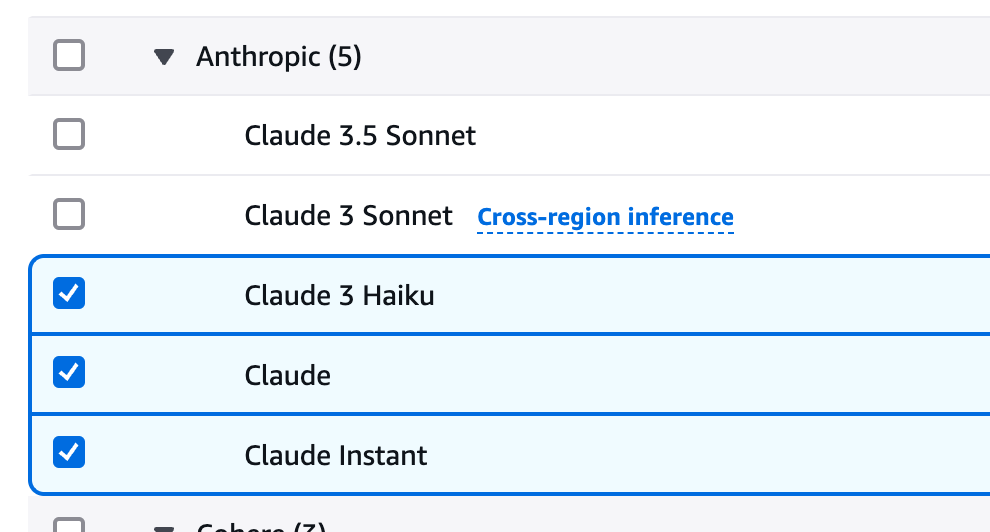Click empty area right of Claude 3 Haiku name
Viewport: 990px width, 532px height.
[x=700, y=295]
